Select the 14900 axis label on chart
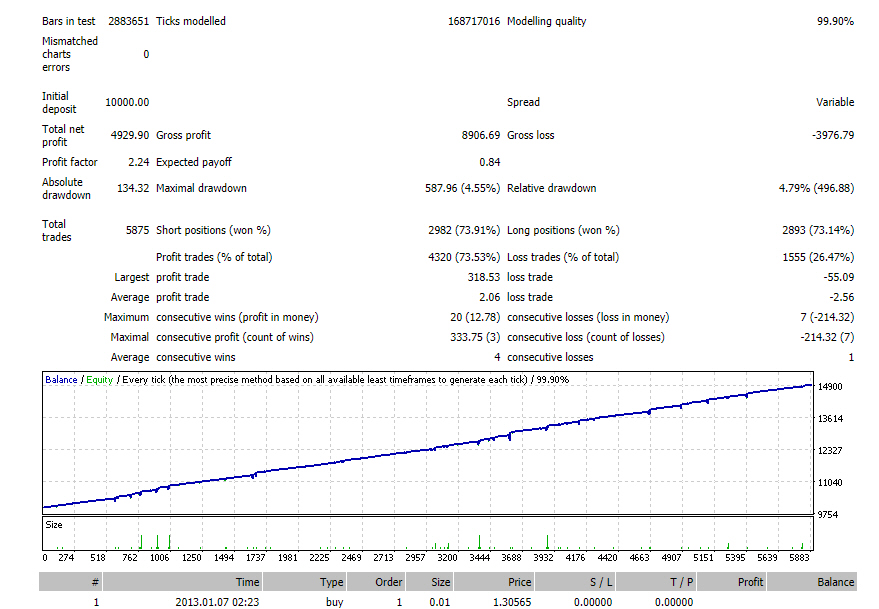Screen dimensions: 879x609 tap(830, 386)
